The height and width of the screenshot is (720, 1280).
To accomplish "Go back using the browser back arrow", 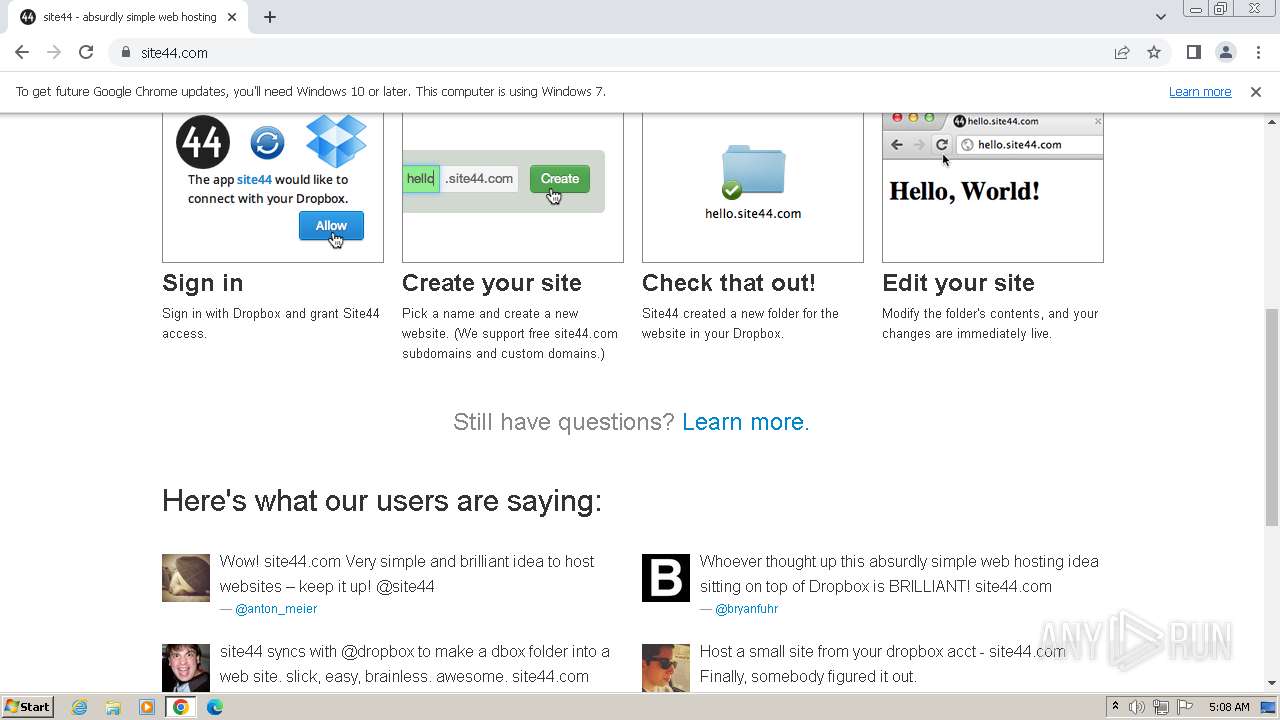I will (22, 52).
